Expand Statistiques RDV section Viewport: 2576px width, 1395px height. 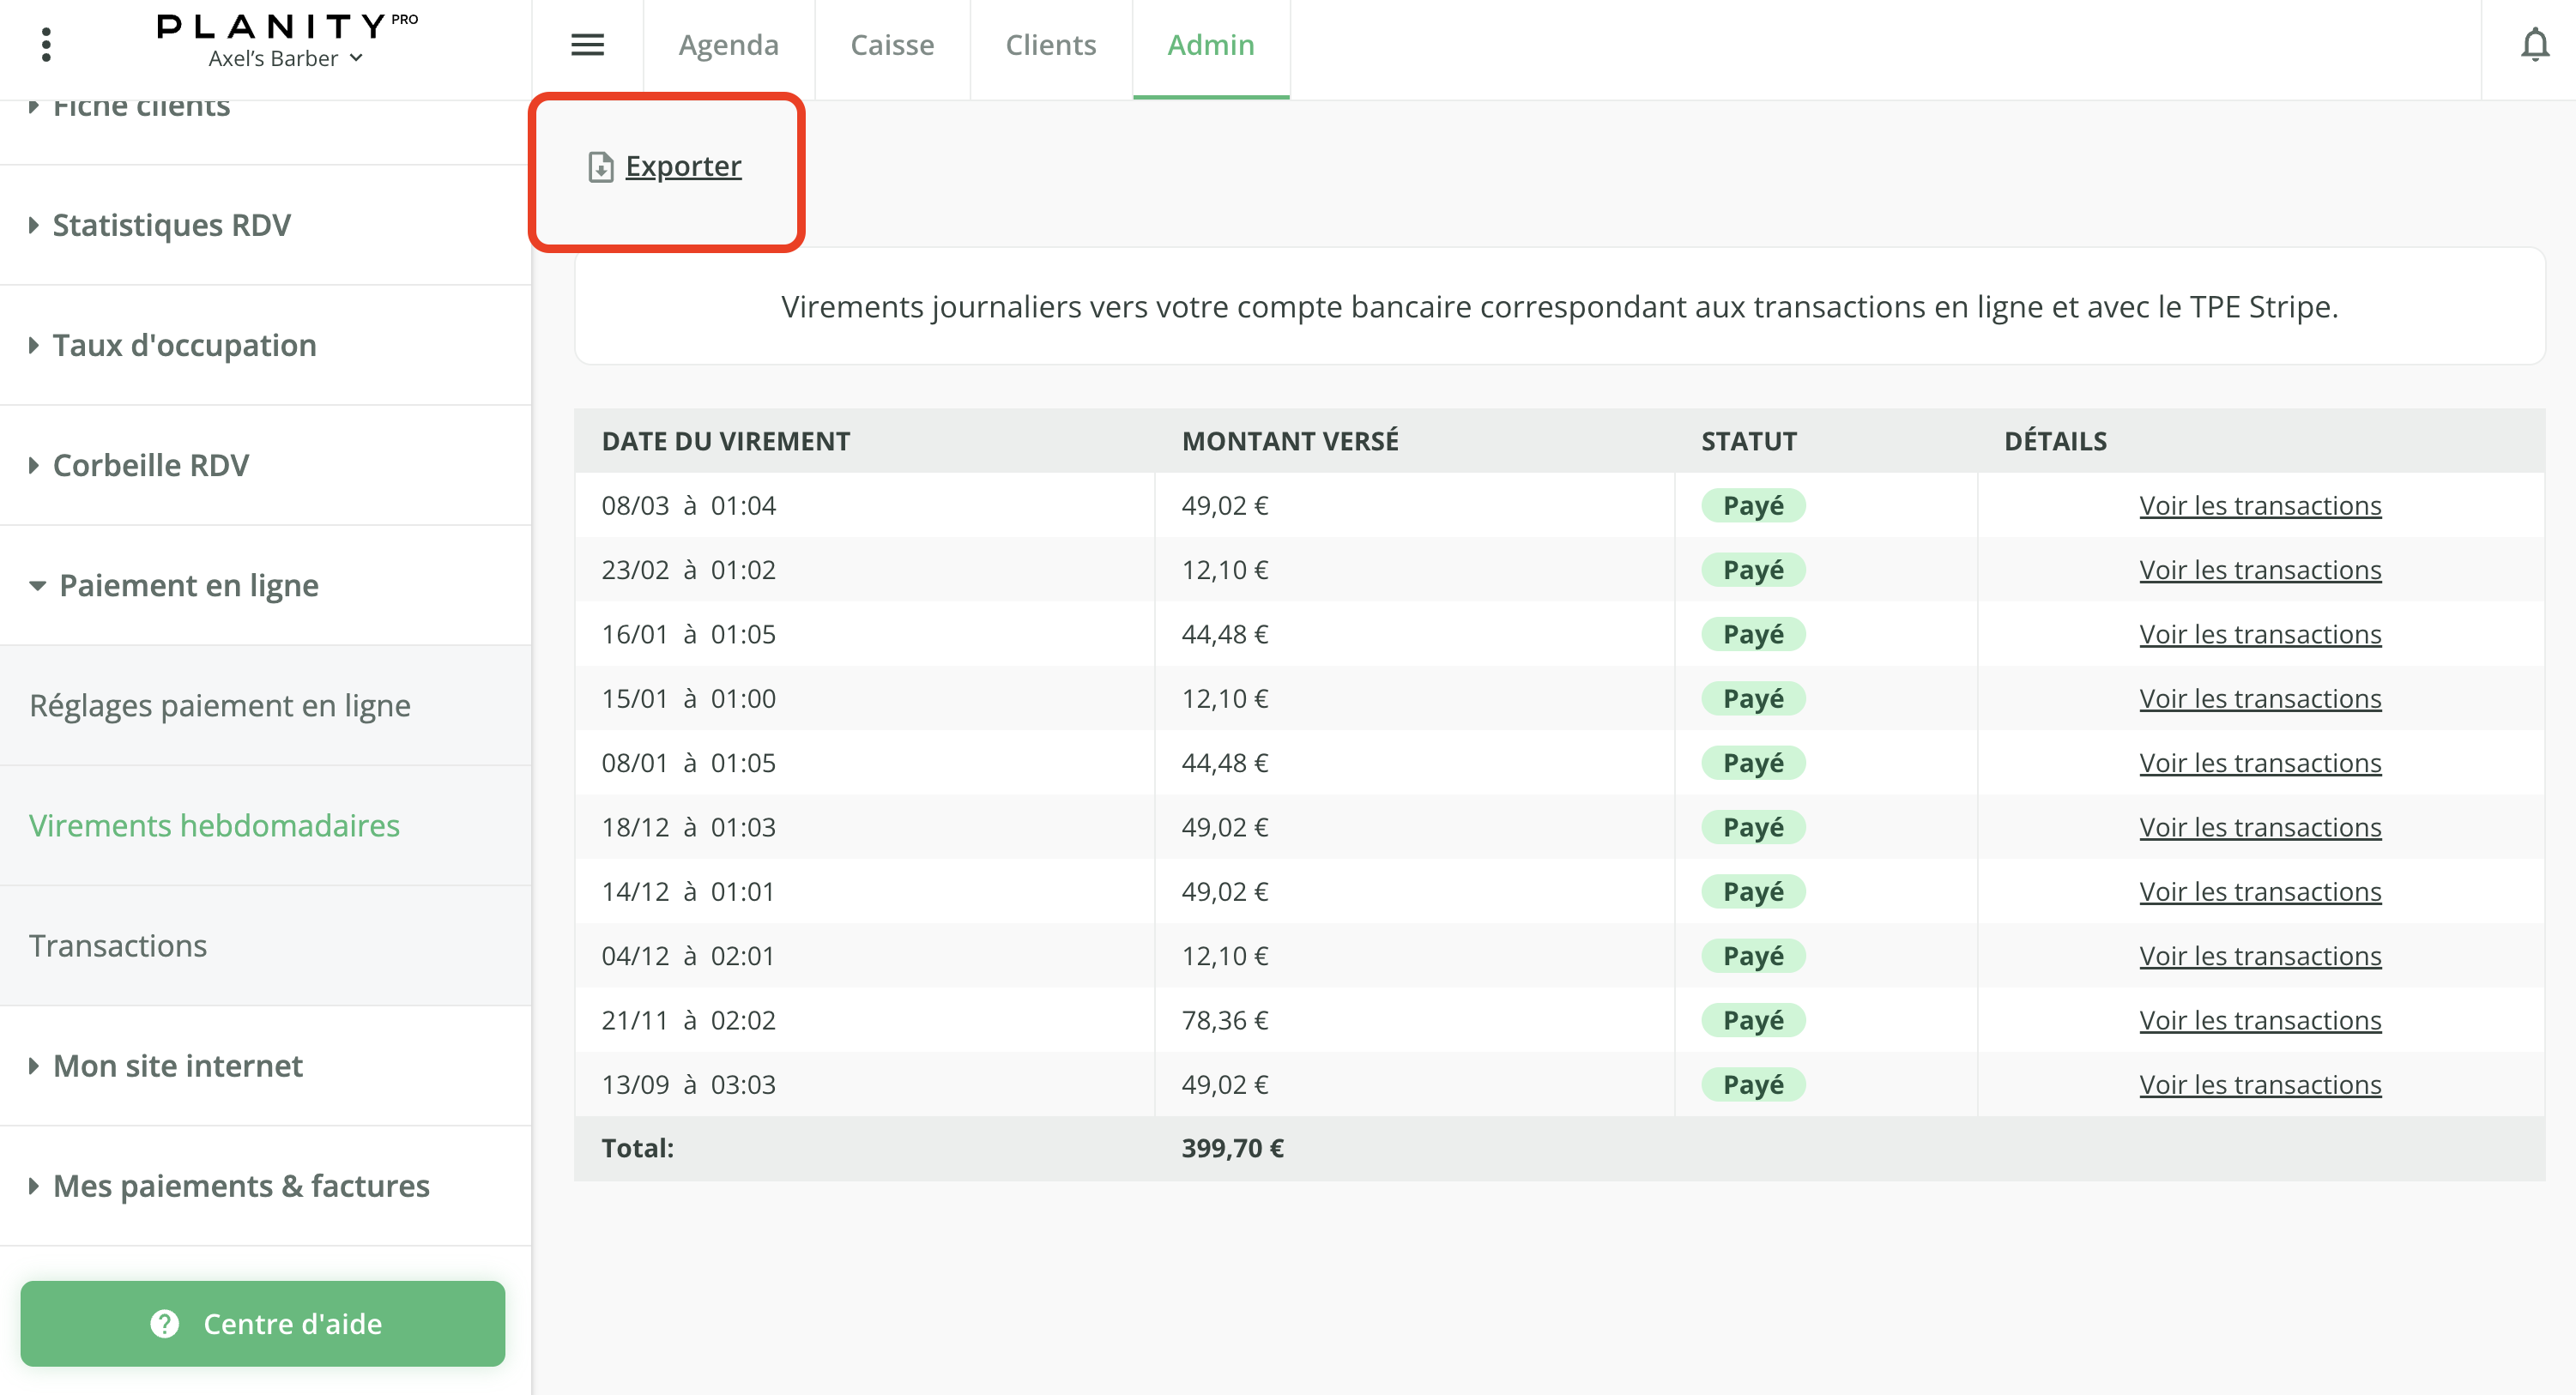[x=171, y=225]
